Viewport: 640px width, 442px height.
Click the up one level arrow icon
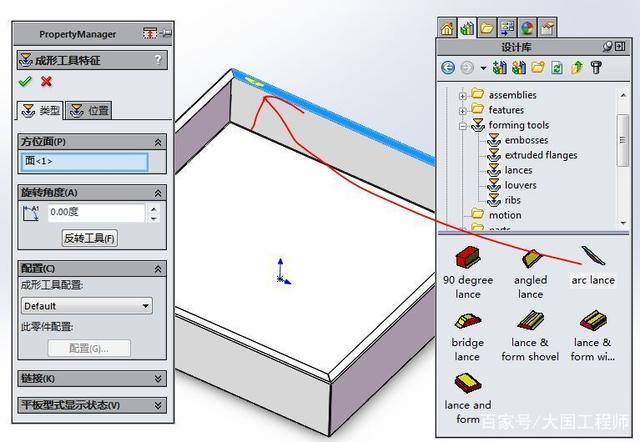click(x=577, y=67)
